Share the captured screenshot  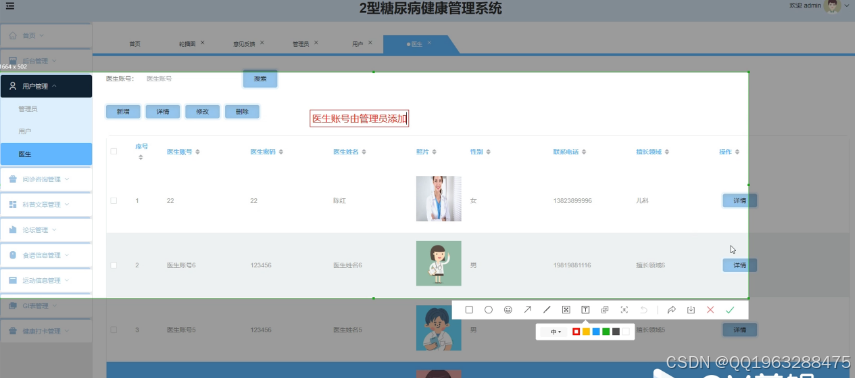pos(672,310)
